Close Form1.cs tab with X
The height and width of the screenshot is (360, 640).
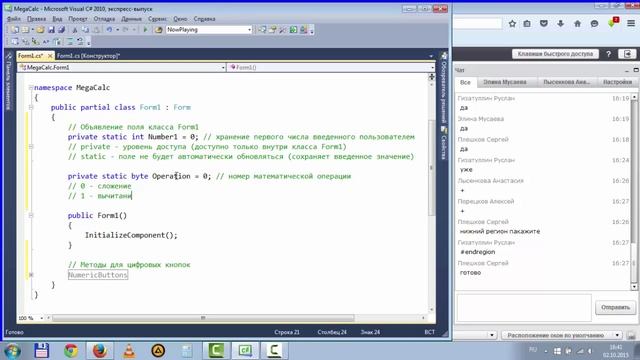pyautogui.click(x=50, y=56)
